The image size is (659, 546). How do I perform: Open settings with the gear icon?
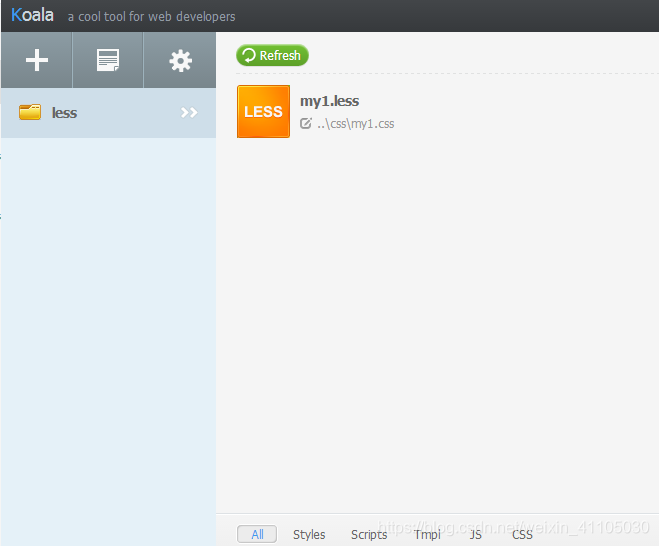(x=180, y=61)
